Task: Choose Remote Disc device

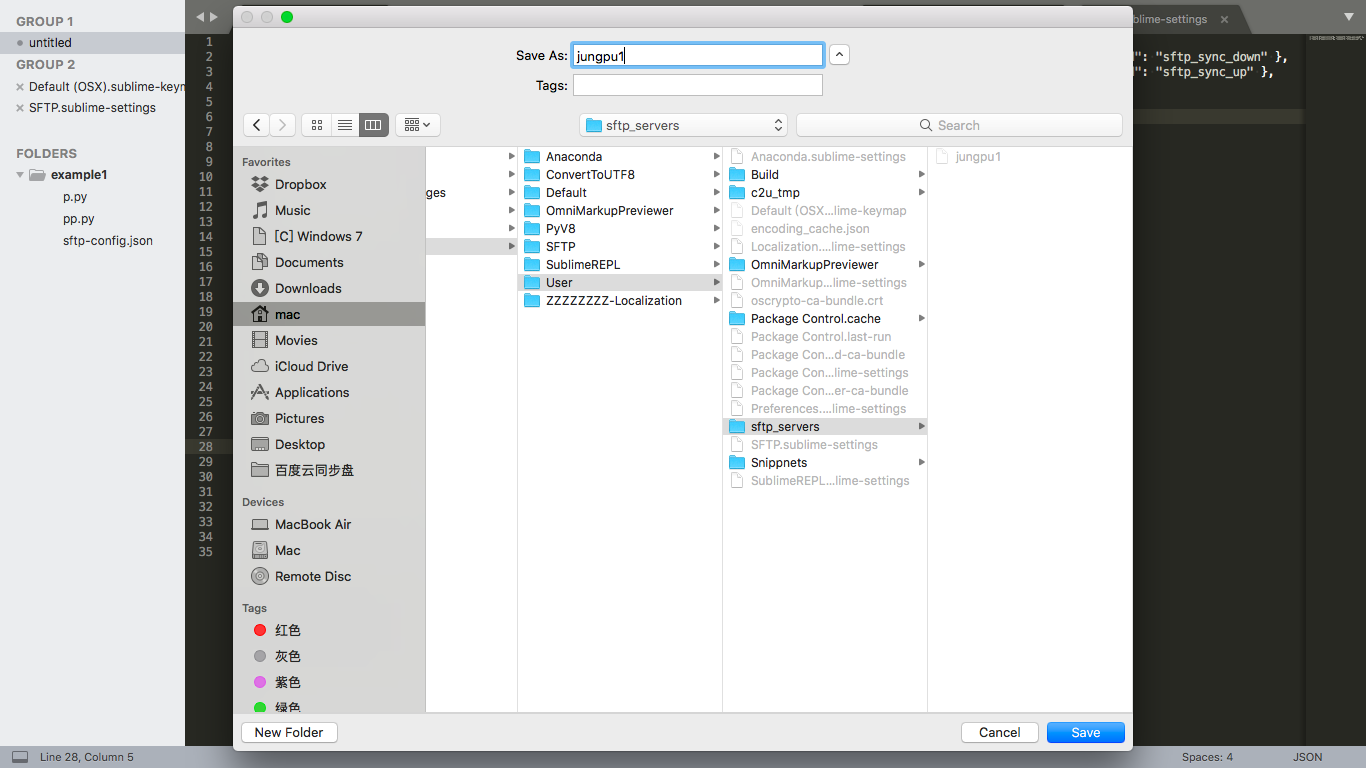Action: click(x=313, y=576)
